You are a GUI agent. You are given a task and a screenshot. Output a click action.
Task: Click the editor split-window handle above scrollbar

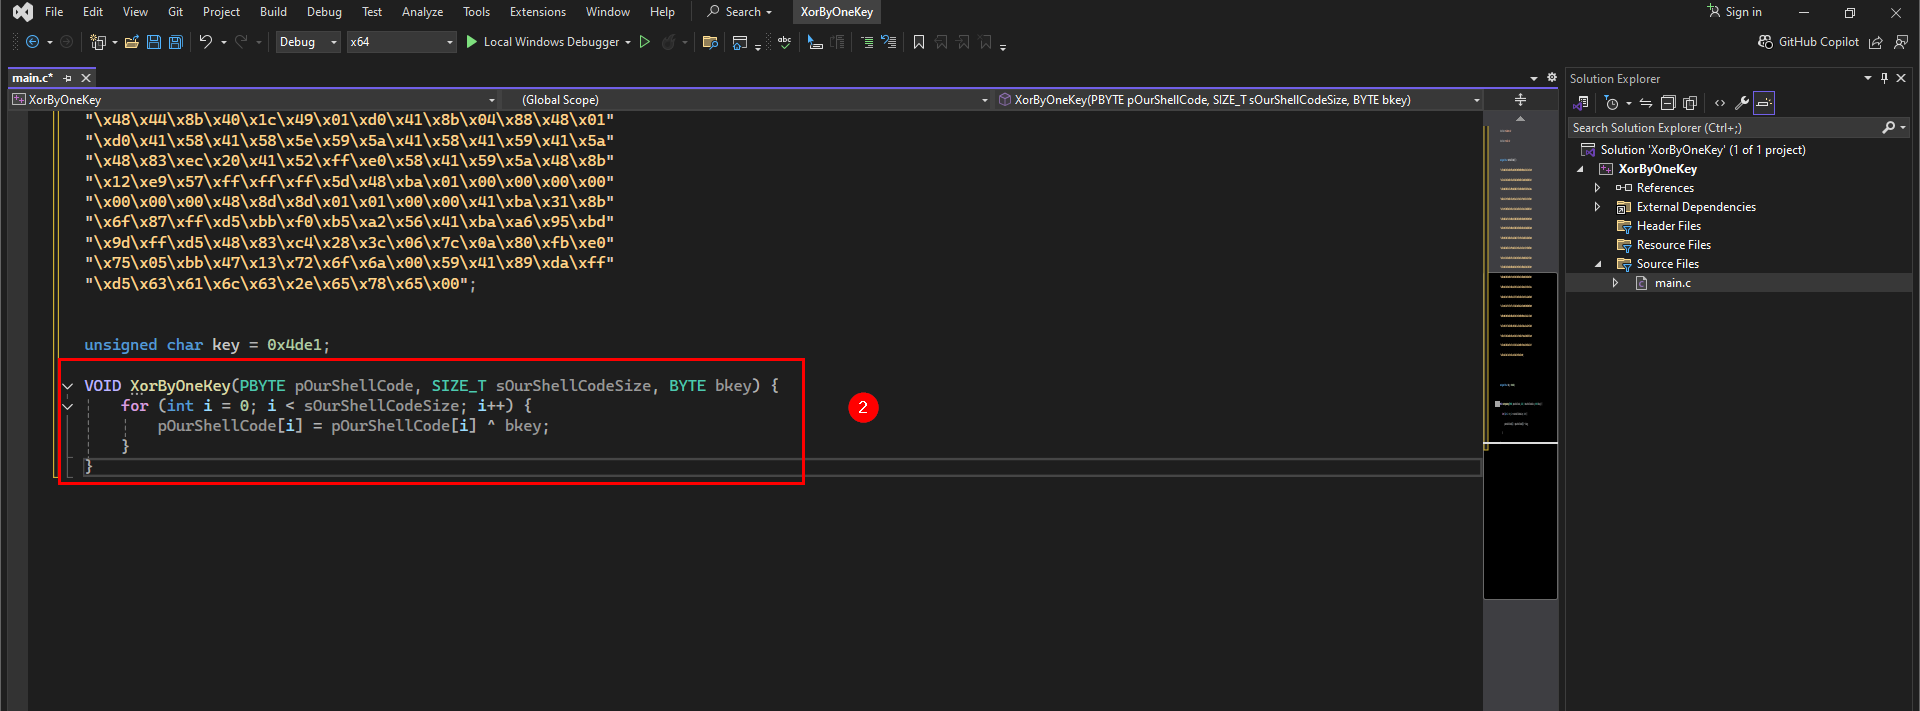1520,100
